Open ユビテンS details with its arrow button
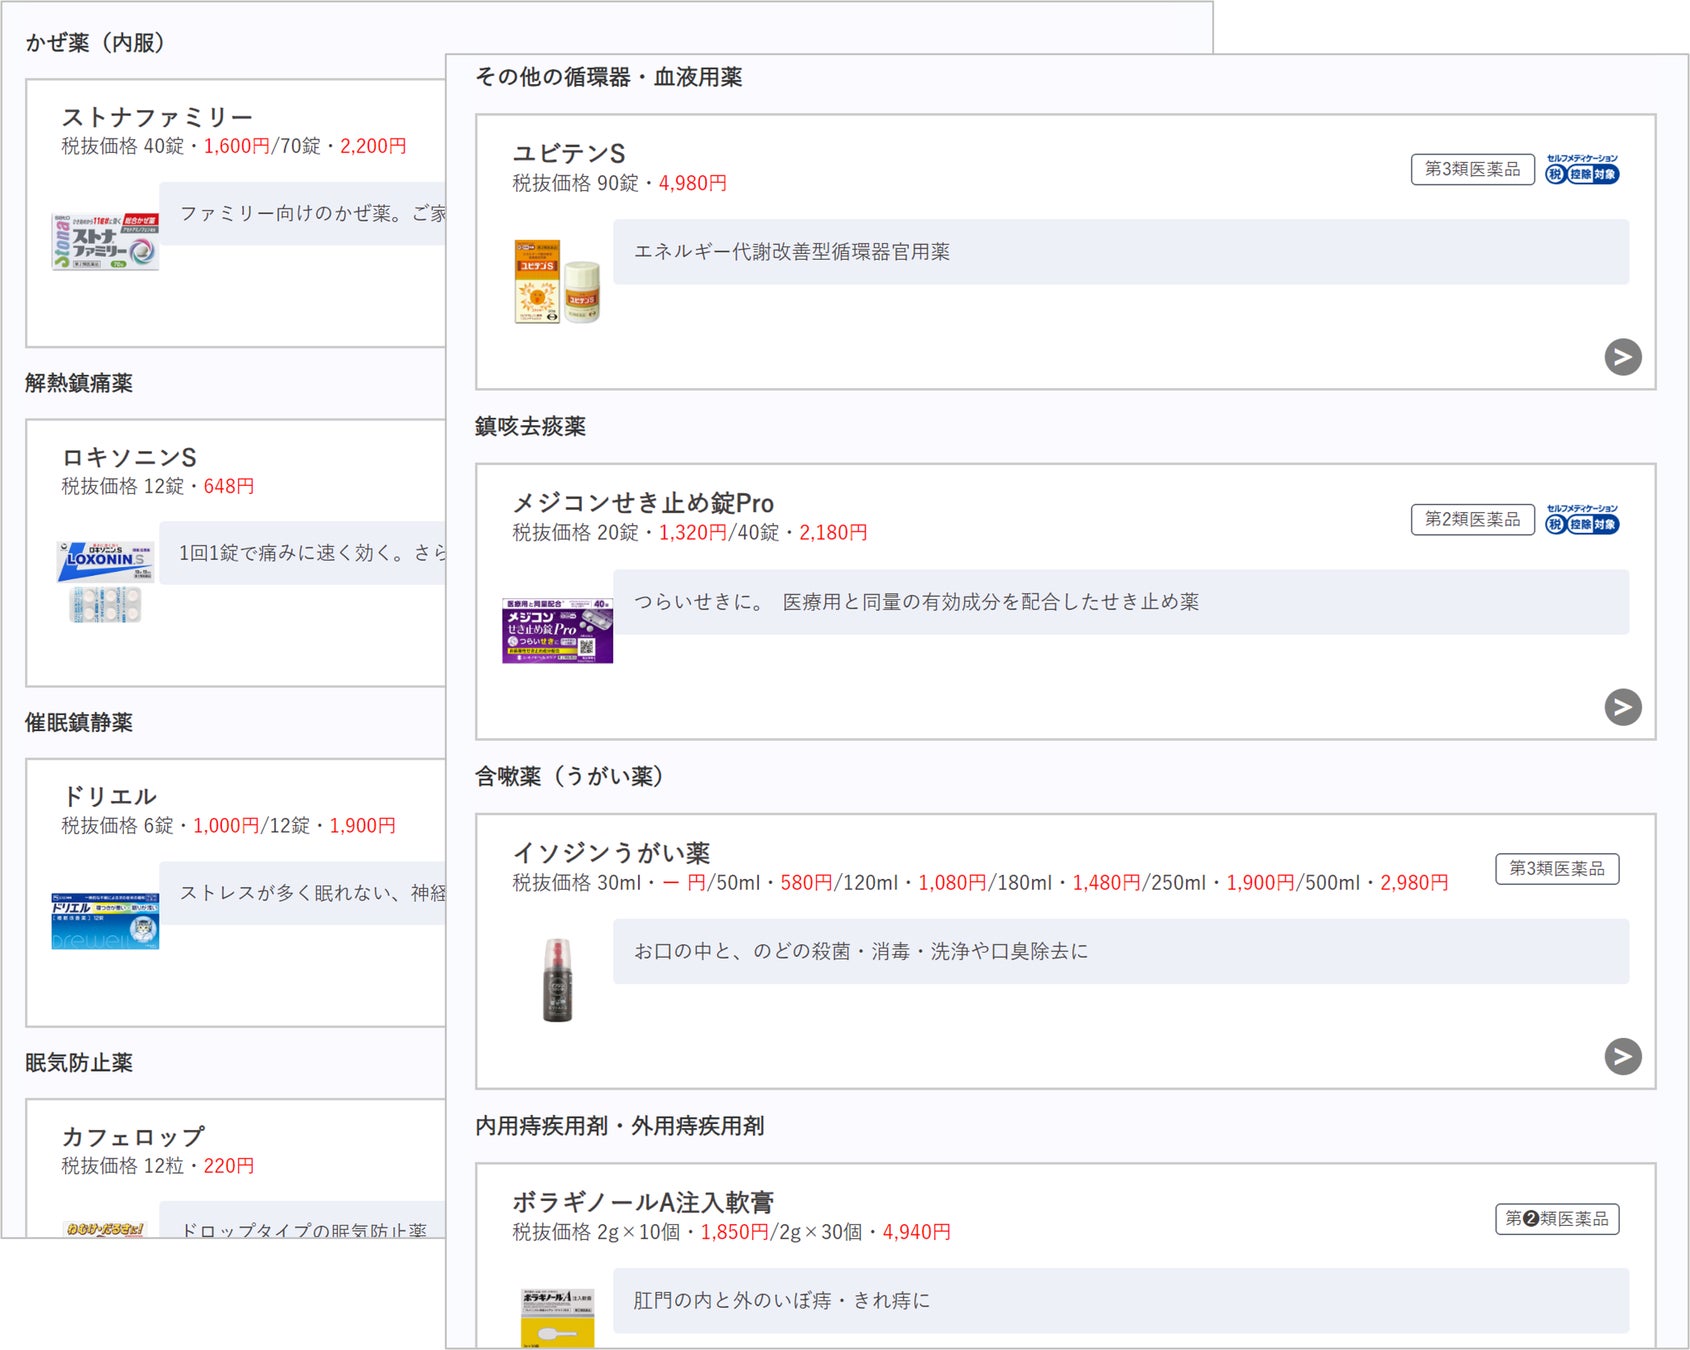 click(x=1622, y=357)
